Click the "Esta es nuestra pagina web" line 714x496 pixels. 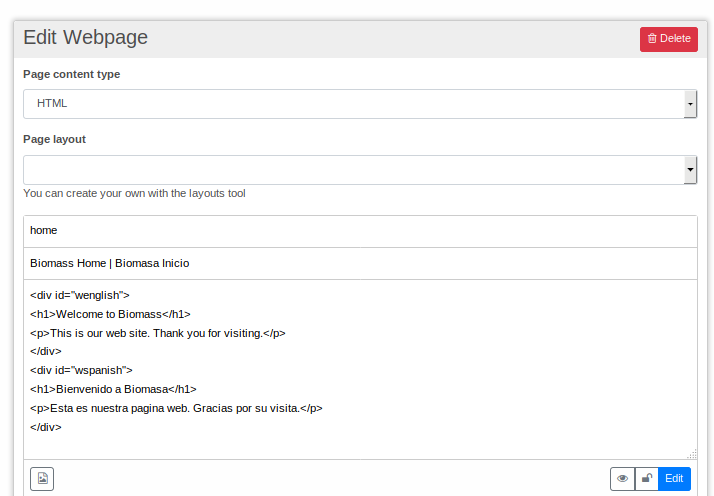pyautogui.click(x=176, y=408)
